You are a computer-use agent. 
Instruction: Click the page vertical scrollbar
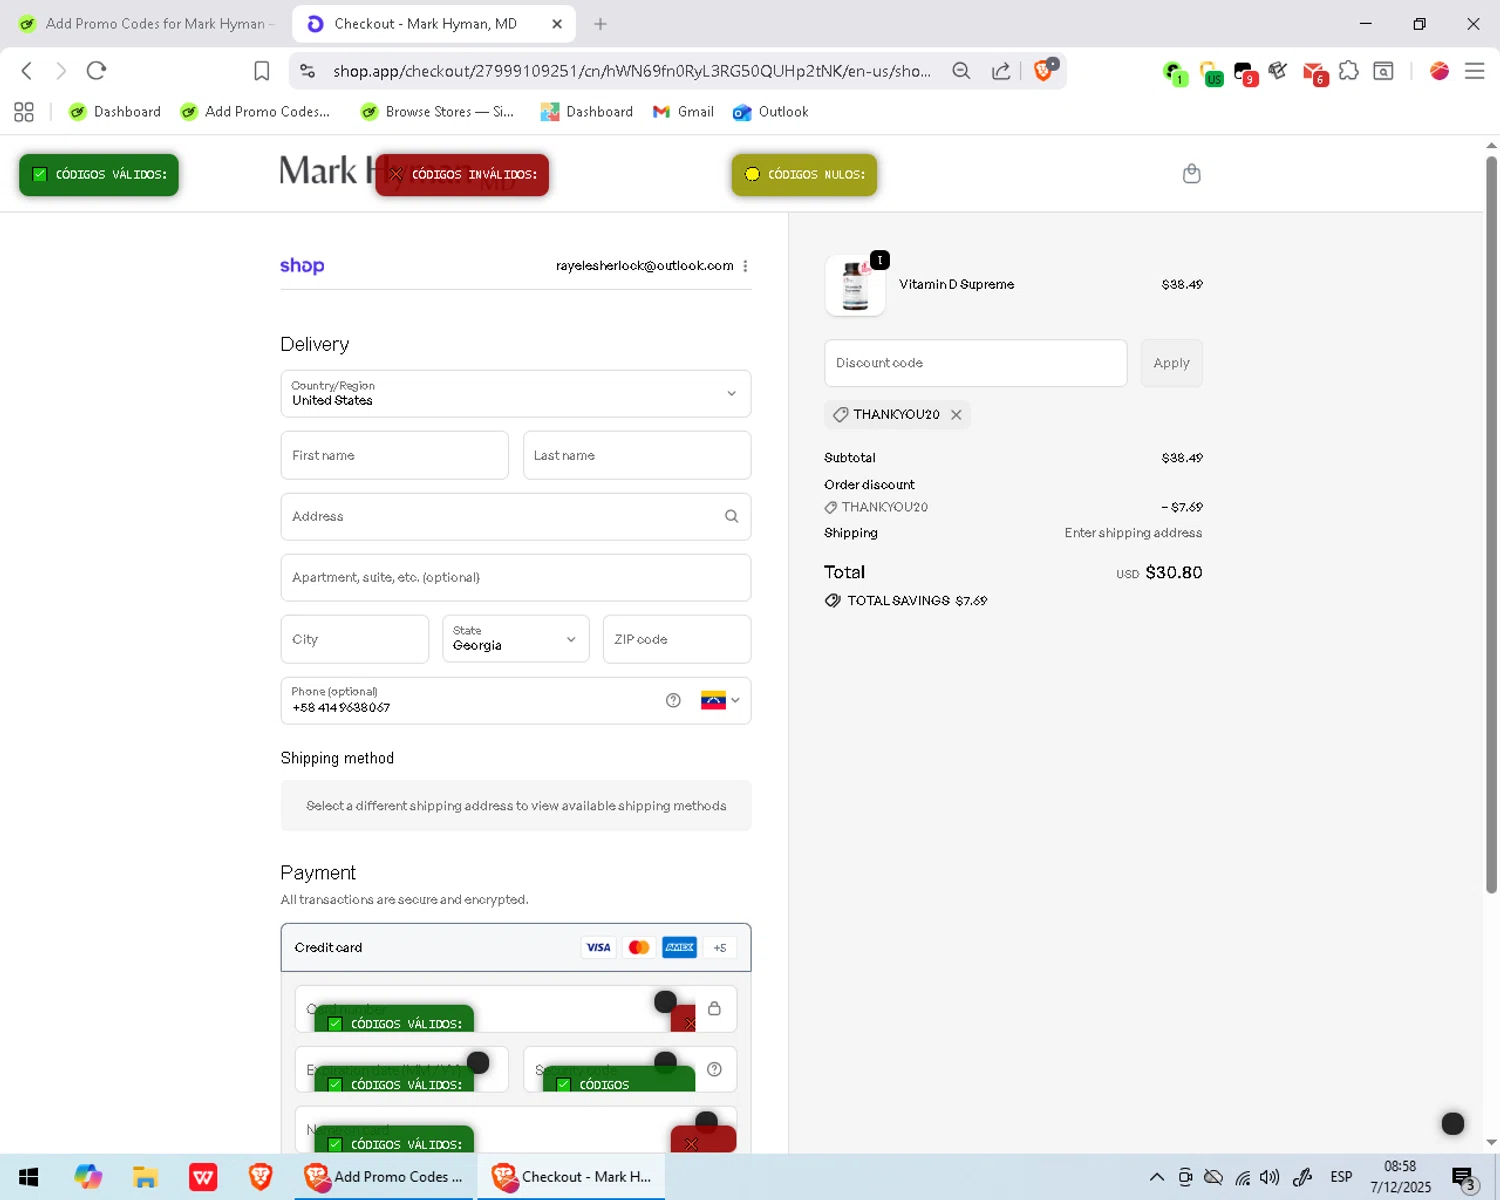tap(1491, 524)
